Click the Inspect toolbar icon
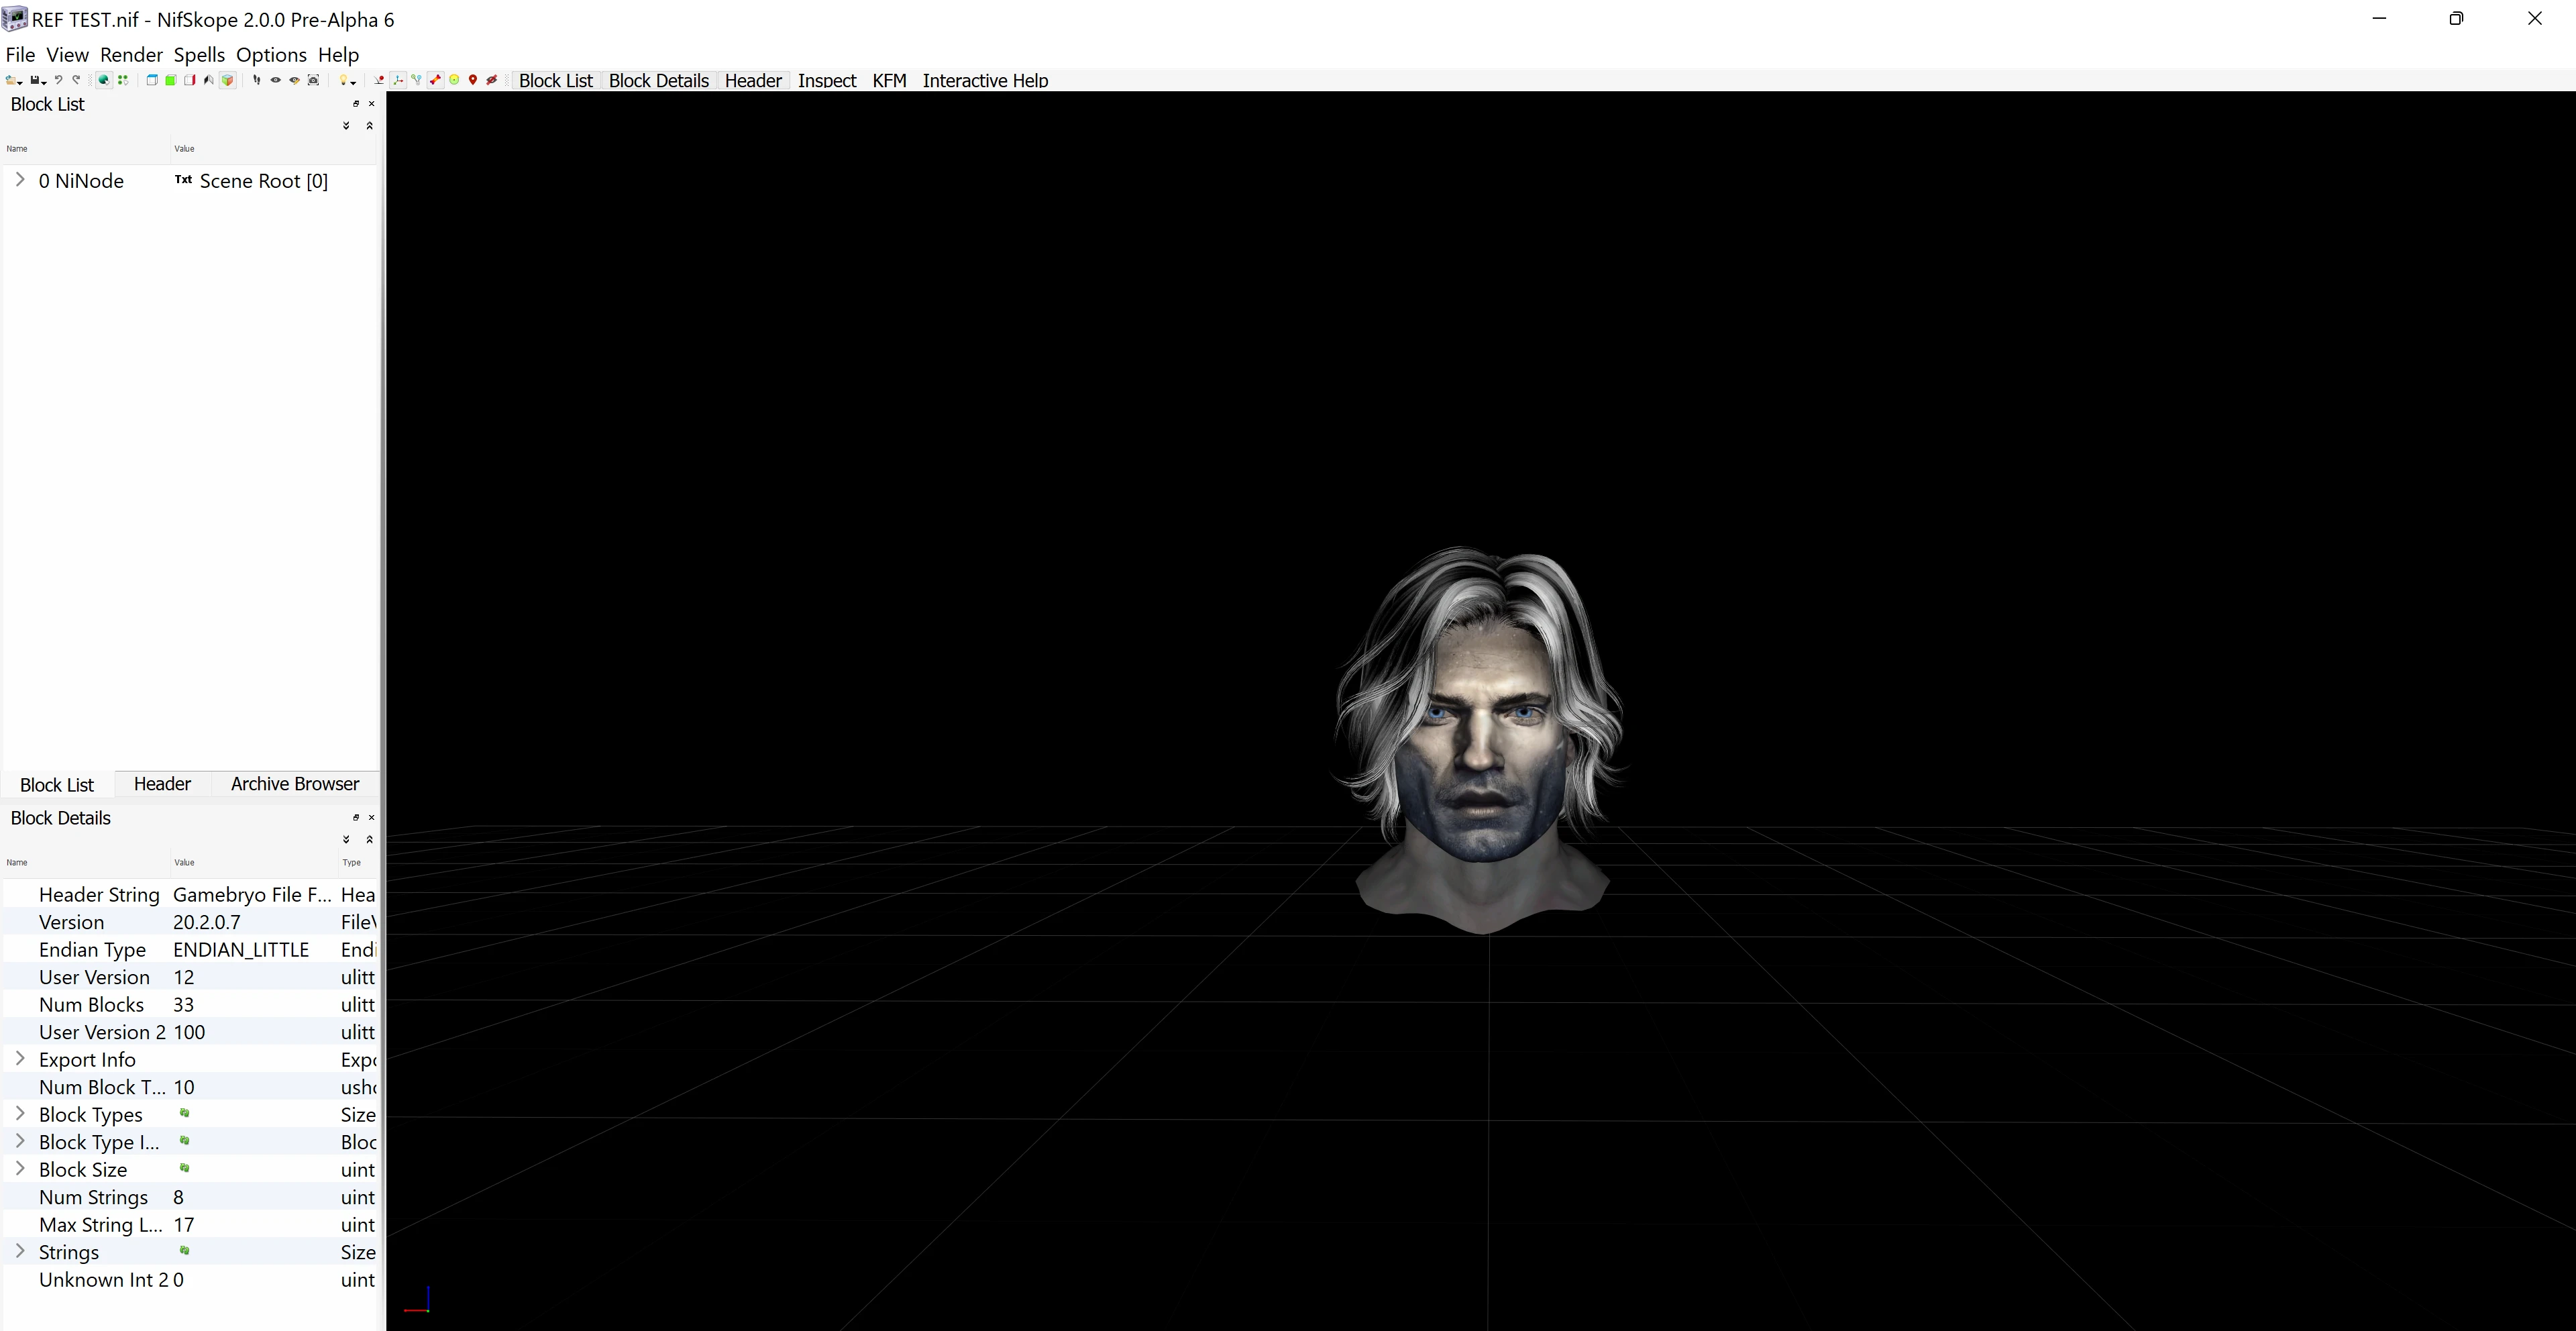Image resolution: width=2576 pixels, height=1331 pixels. 826,80
